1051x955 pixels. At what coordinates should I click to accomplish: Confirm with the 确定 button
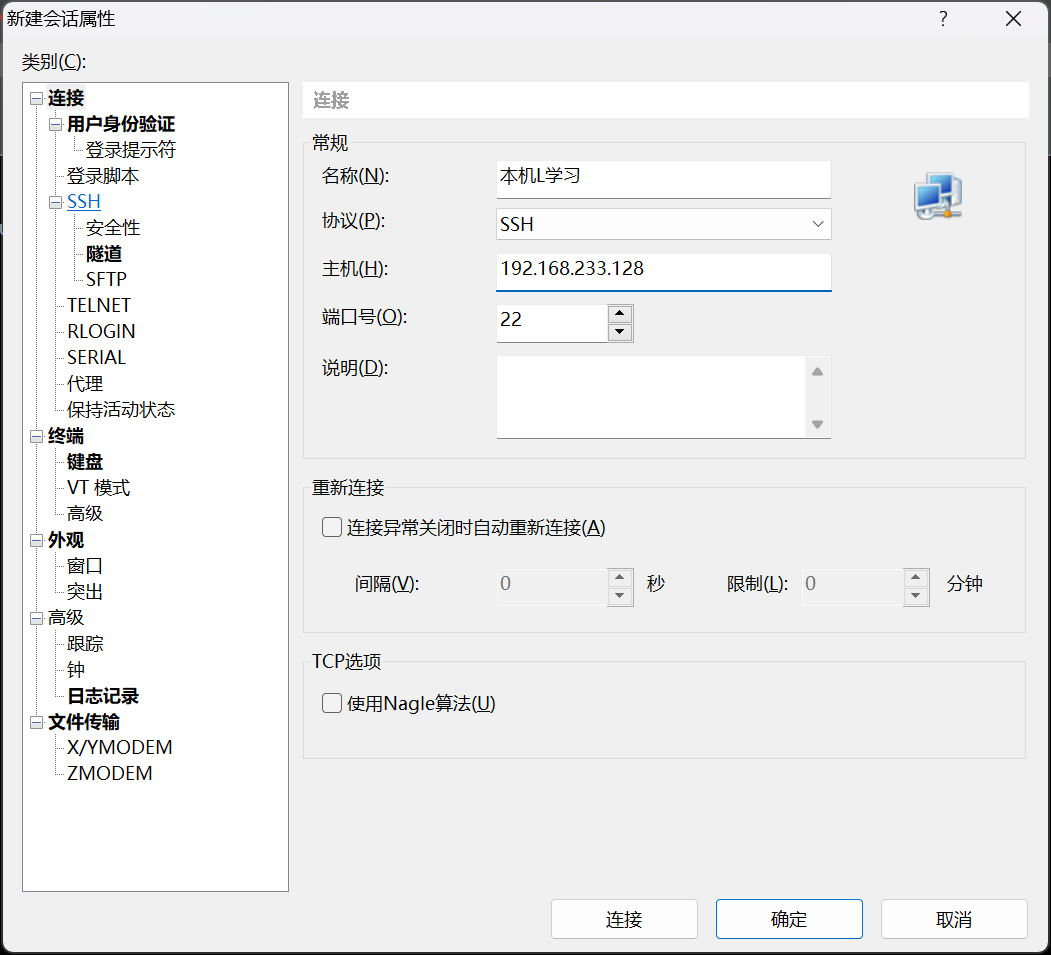(789, 919)
